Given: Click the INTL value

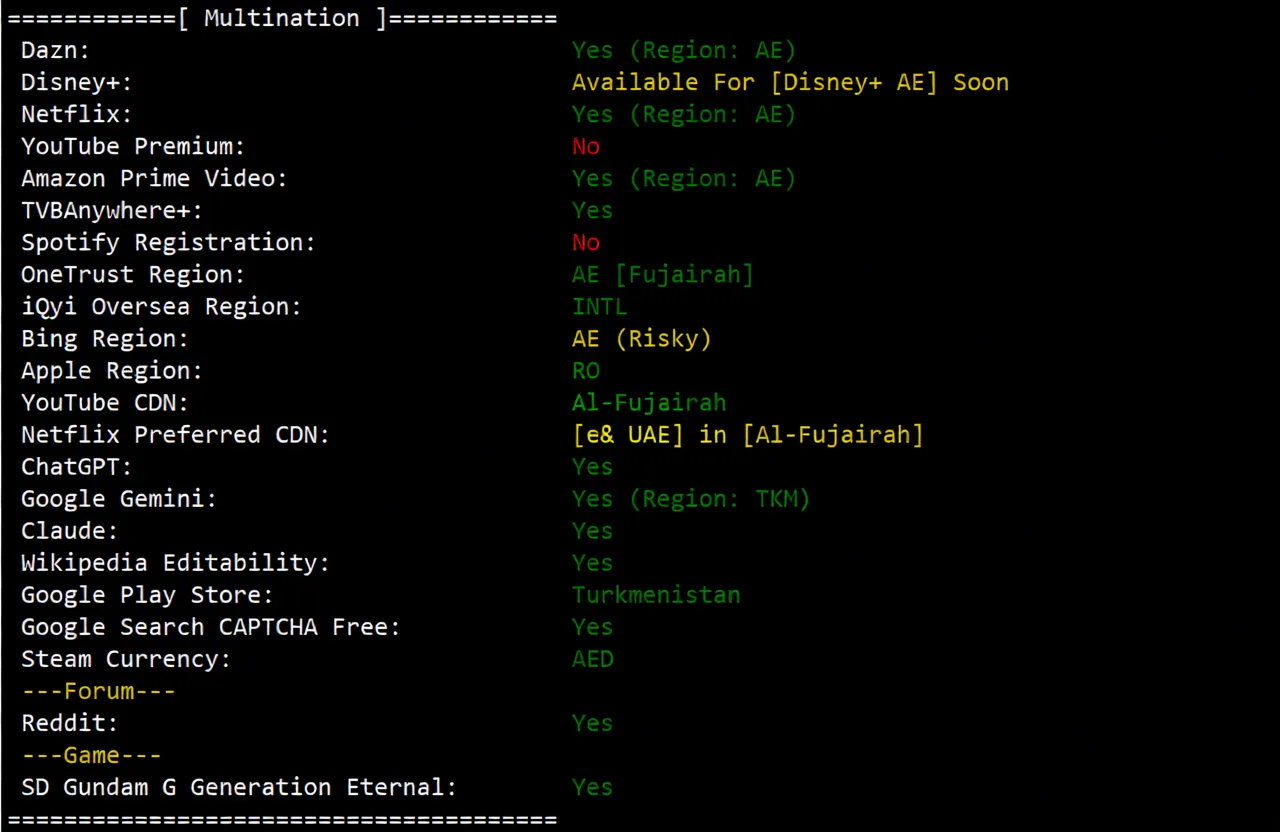Looking at the screenshot, I should pos(600,306).
